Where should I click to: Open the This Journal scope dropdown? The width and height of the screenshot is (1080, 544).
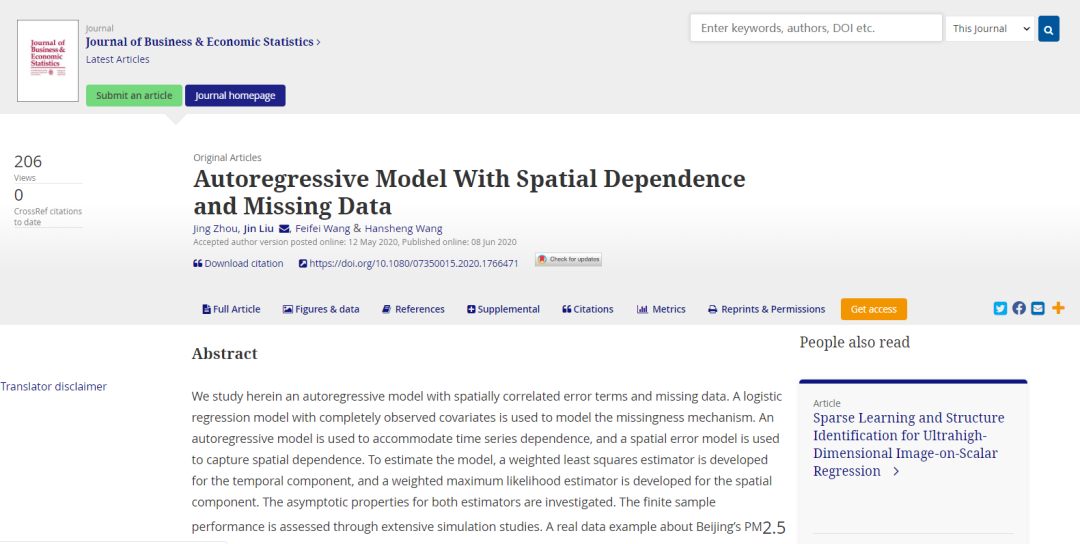(x=990, y=29)
